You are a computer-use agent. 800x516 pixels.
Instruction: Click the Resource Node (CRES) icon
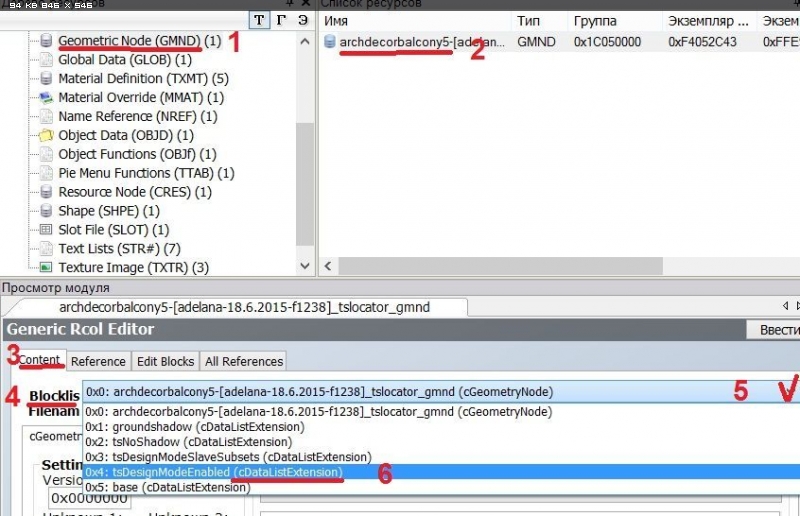tap(46, 192)
